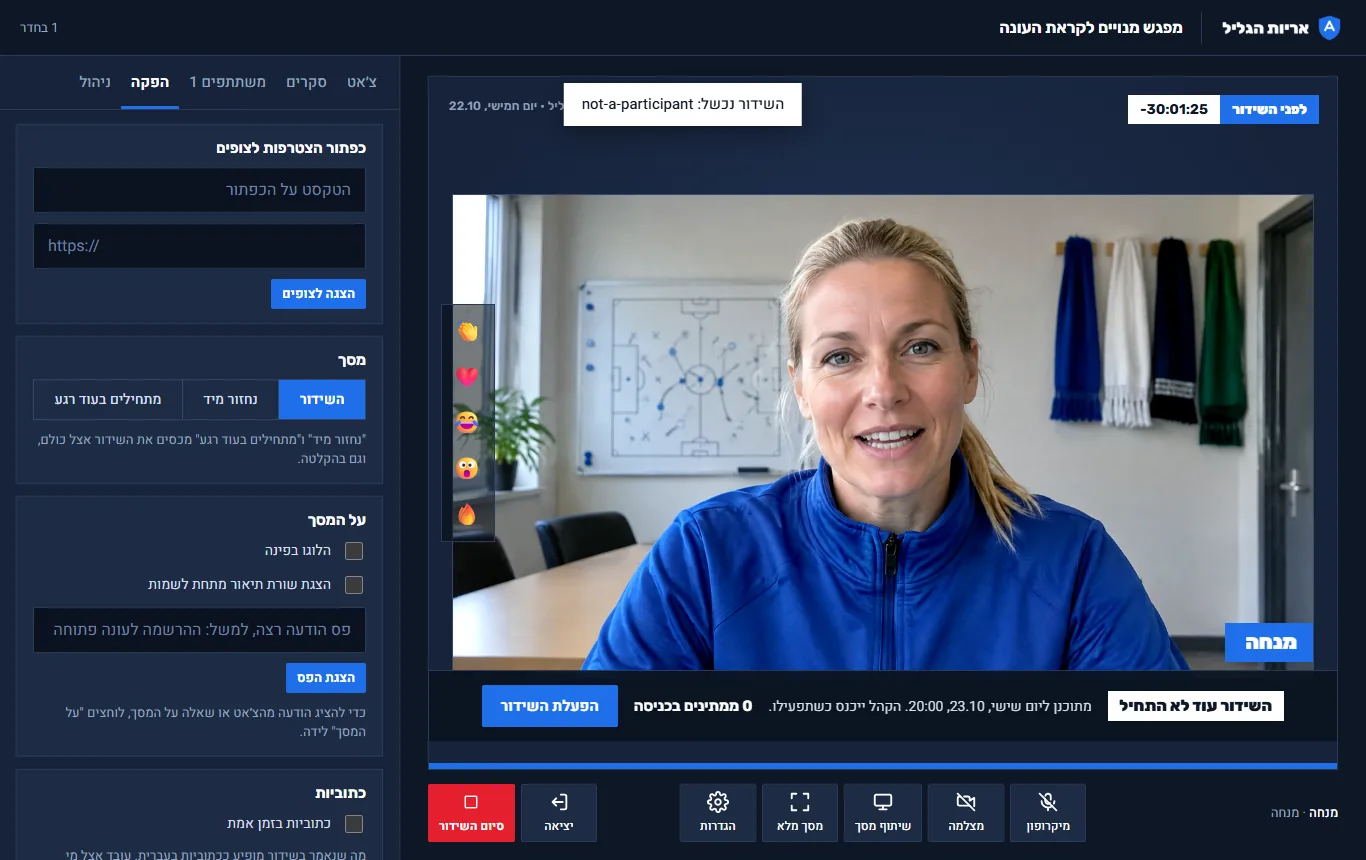Select the מתחילים בעוד רגע screen option
Screen dimensions: 1366x860
[x=108, y=399]
